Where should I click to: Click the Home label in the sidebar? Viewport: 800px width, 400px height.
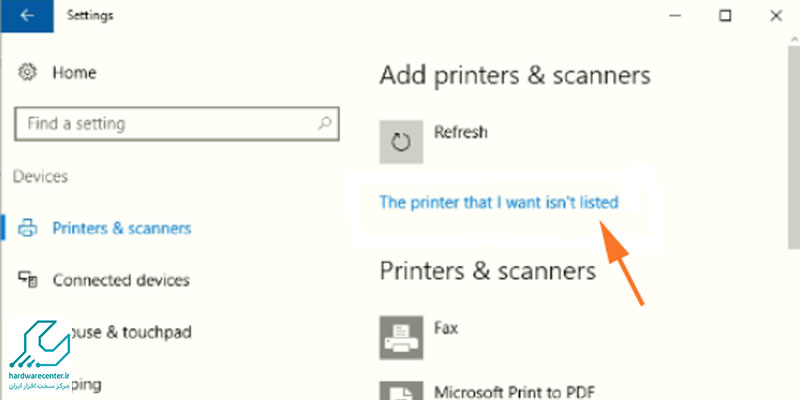(73, 73)
